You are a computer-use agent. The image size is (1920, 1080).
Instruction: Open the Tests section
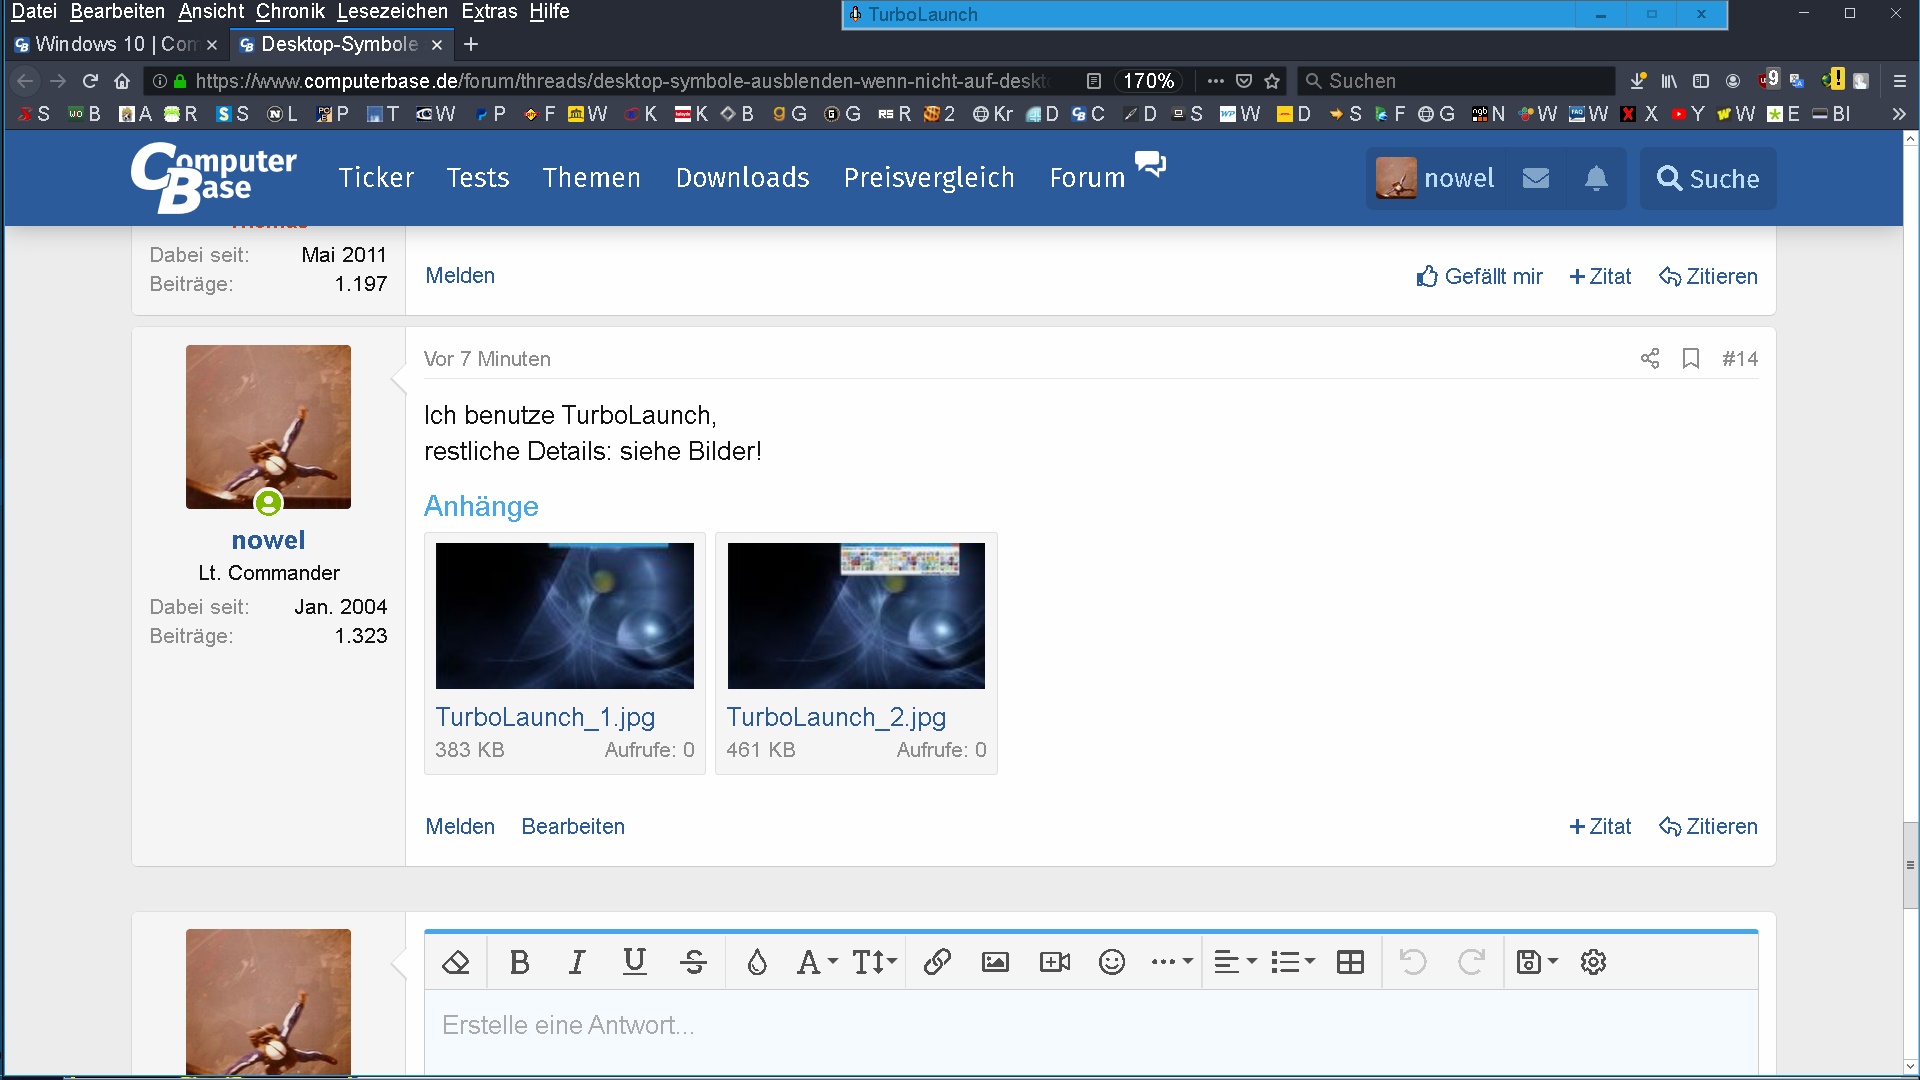tap(478, 178)
